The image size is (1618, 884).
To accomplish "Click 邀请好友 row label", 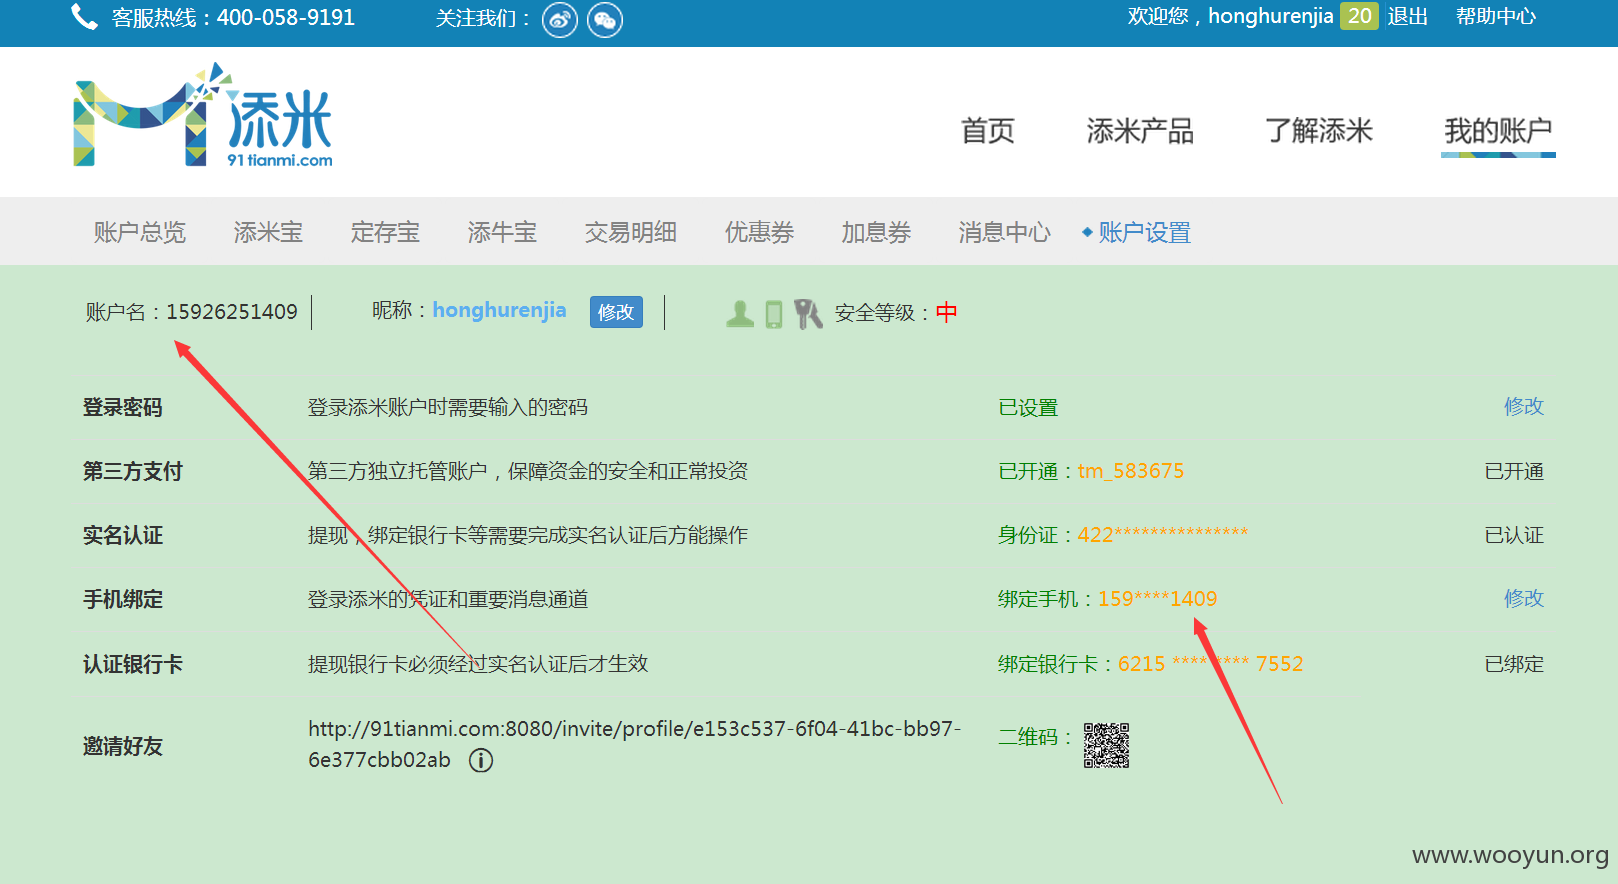I will (x=122, y=746).
